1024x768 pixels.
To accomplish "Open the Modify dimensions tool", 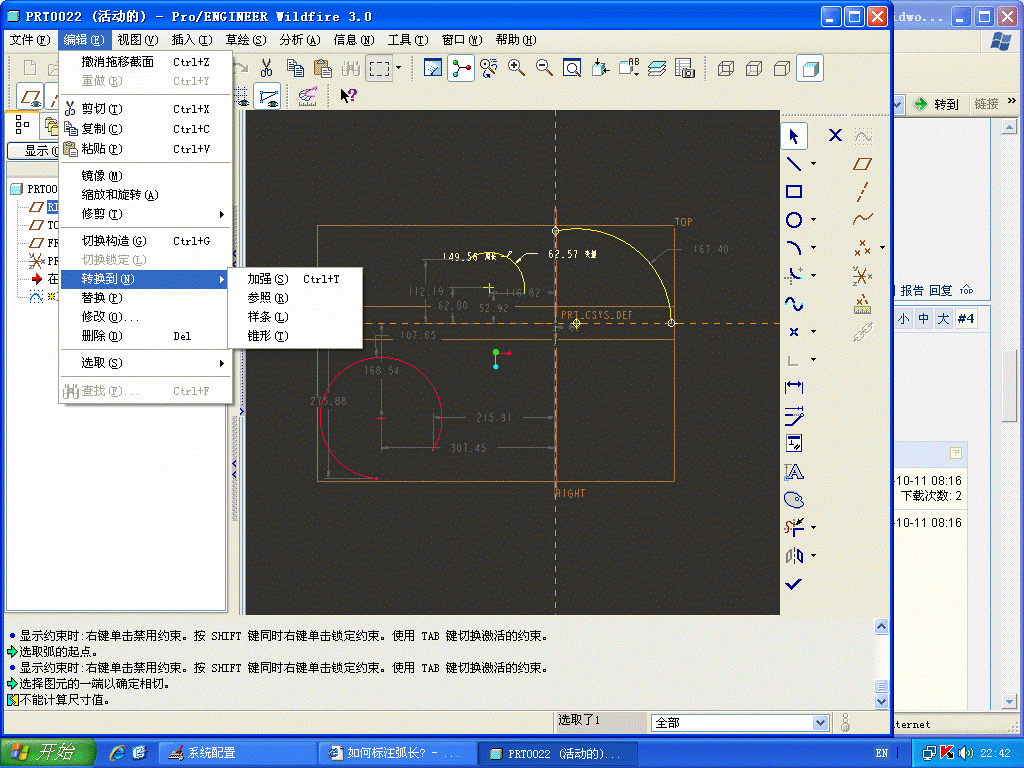I will (793, 415).
